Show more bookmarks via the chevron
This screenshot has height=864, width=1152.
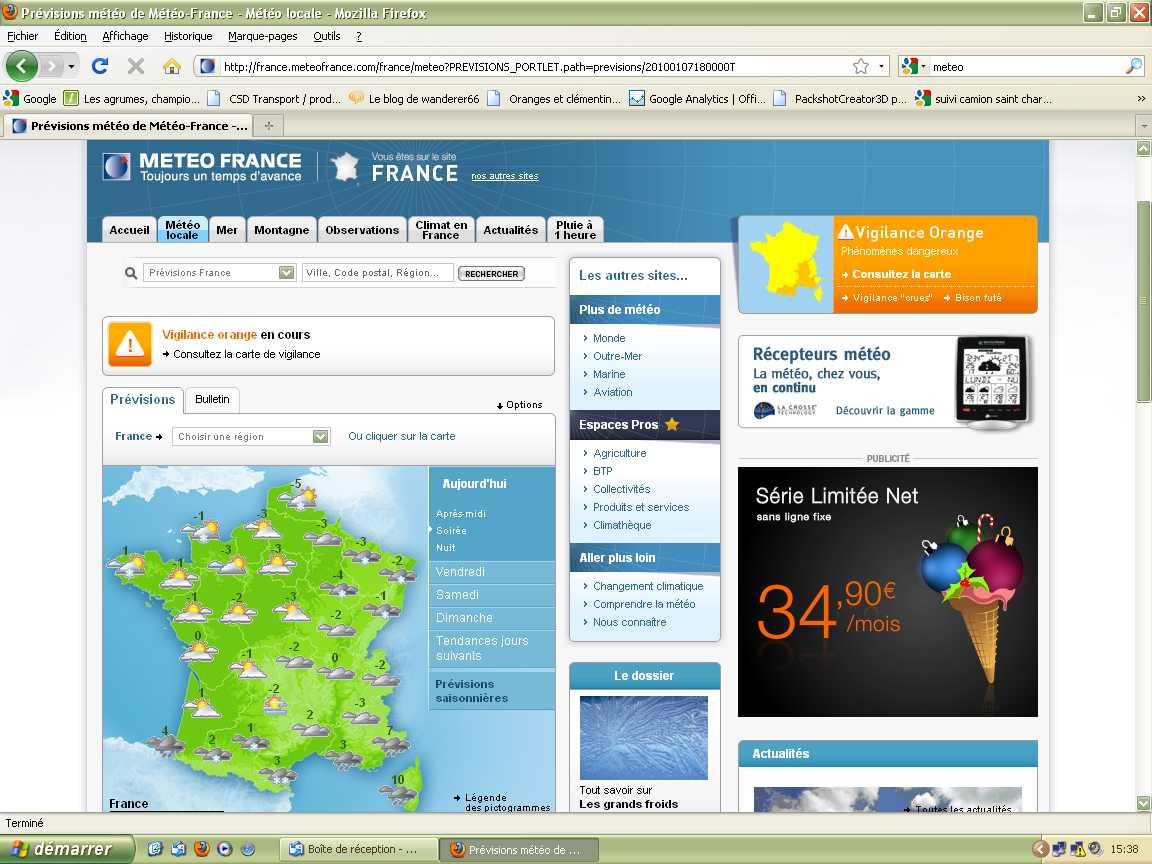click(x=1140, y=98)
